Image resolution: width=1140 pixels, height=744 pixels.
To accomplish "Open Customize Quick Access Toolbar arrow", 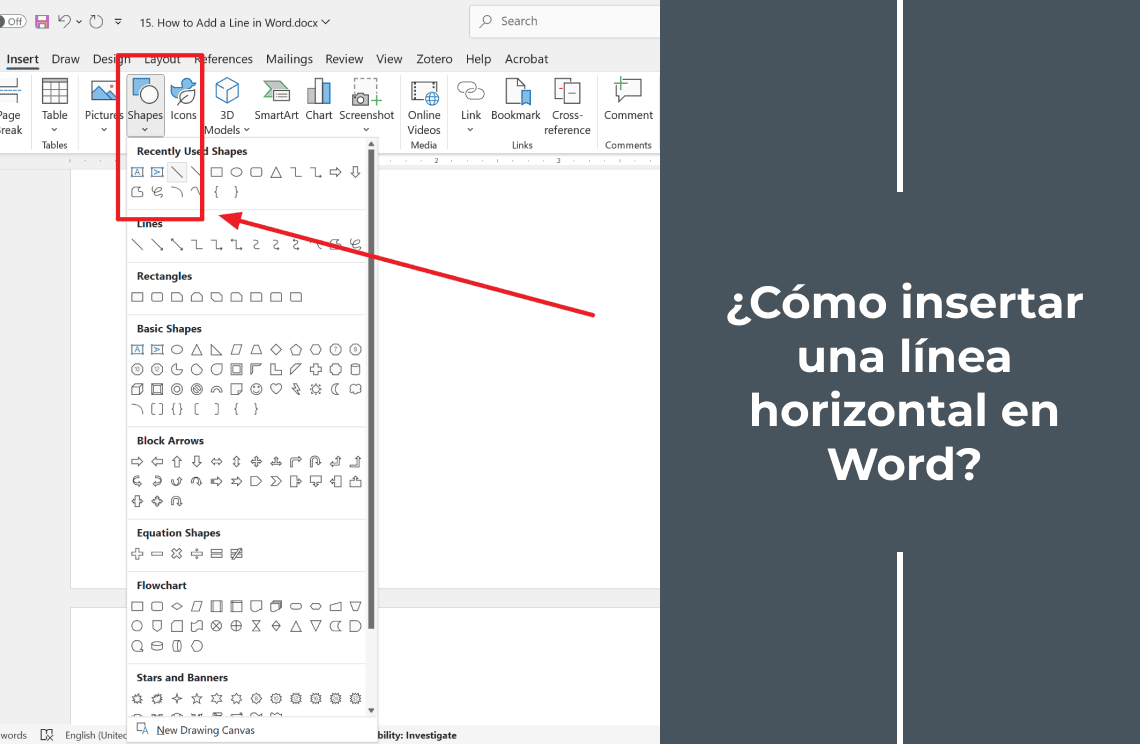I will coord(119,22).
